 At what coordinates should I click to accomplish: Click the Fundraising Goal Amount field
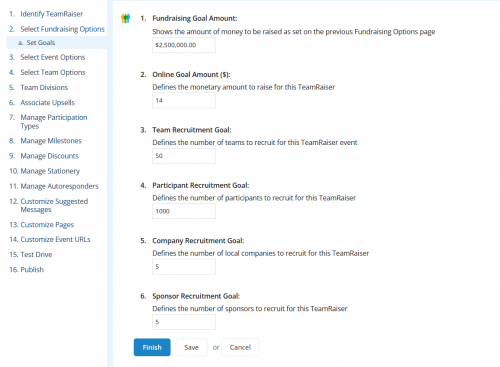pos(184,45)
